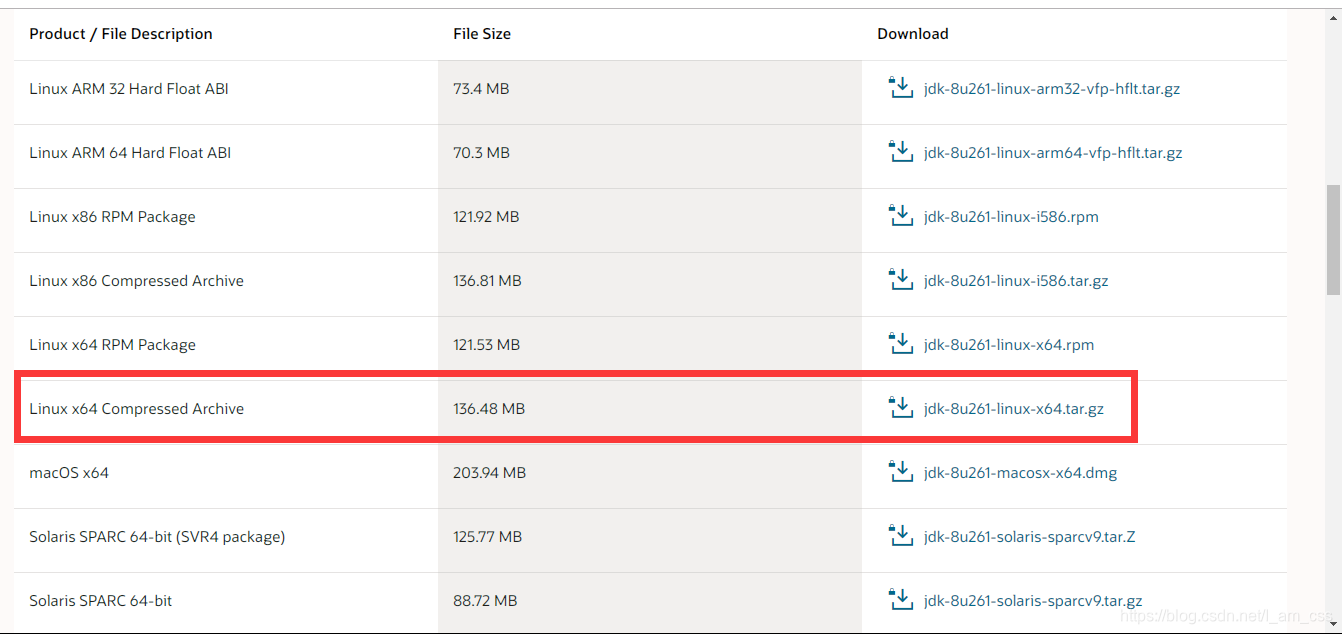This screenshot has width=1342, height=634.
Task: Click download icon beside jdk-8u261-linux-x64.tar.gz
Action: [x=901, y=408]
